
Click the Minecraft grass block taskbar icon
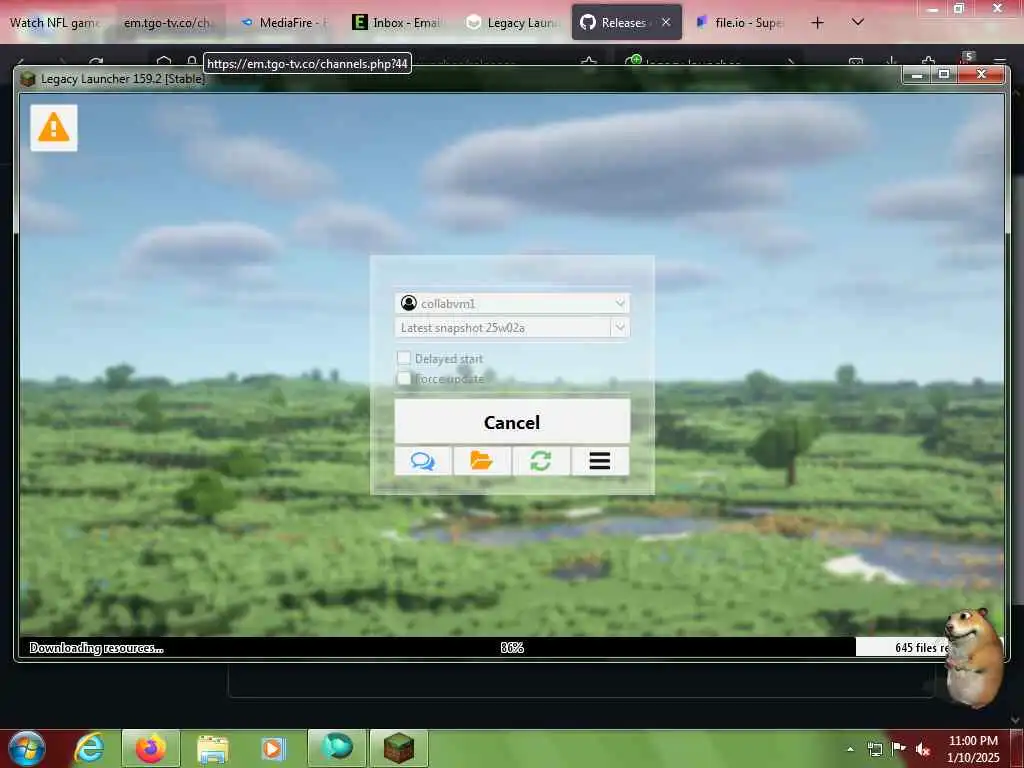coord(399,748)
